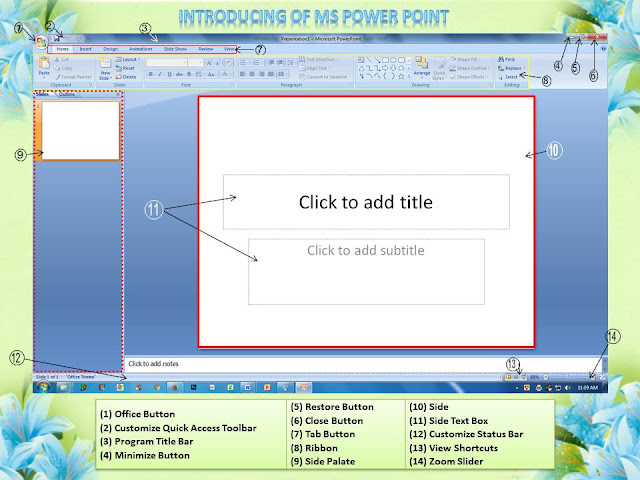Click the New Slide icon
Viewport: 640px width, 480px height.
[x=105, y=64]
